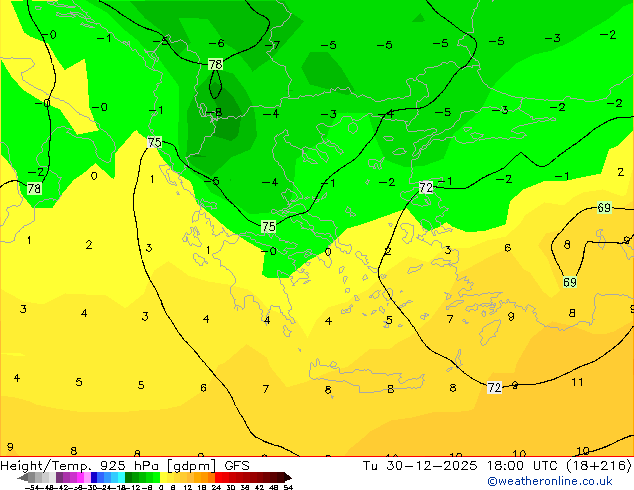This screenshot has height=490, width=634.
Task: Click the lower 69 contour label
Action: 570,282
